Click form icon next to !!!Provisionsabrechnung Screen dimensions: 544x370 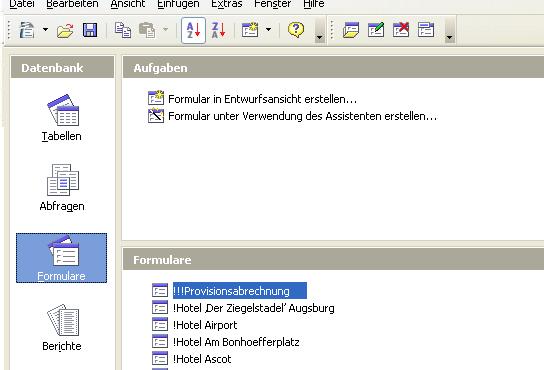point(160,291)
